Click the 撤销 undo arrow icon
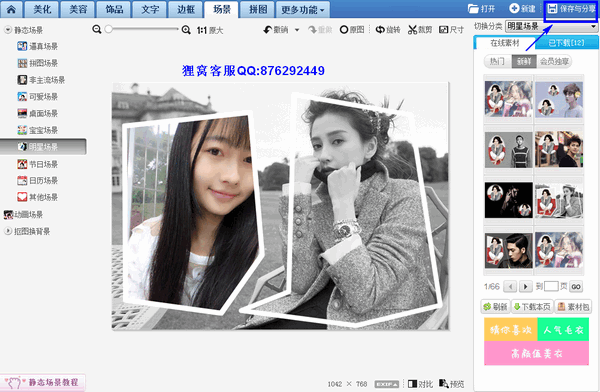 pos(267,29)
